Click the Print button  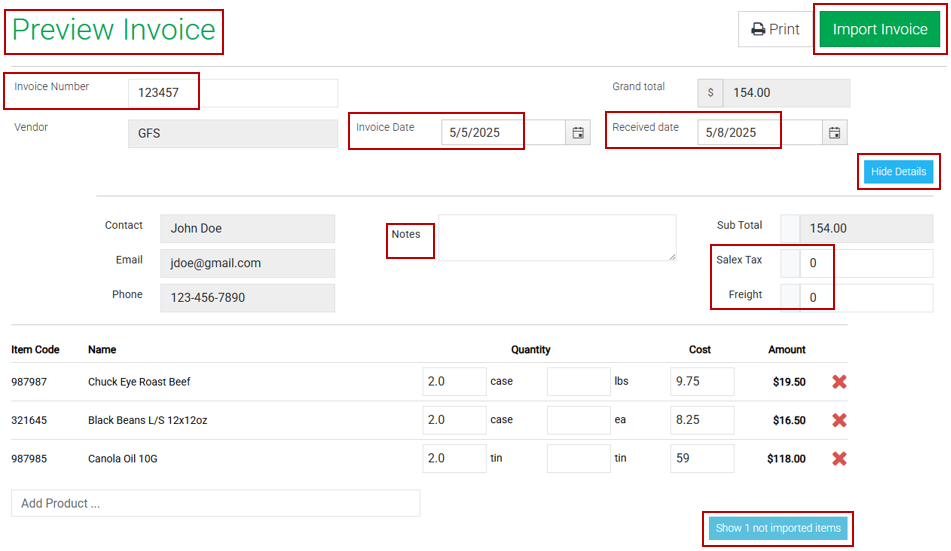(775, 29)
